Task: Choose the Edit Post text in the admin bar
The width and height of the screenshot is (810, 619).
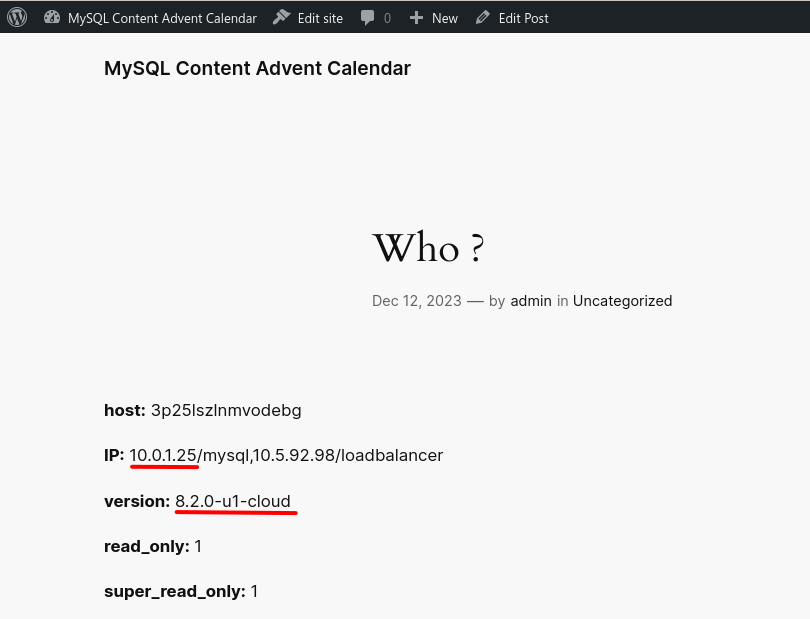Action: pyautogui.click(x=523, y=18)
